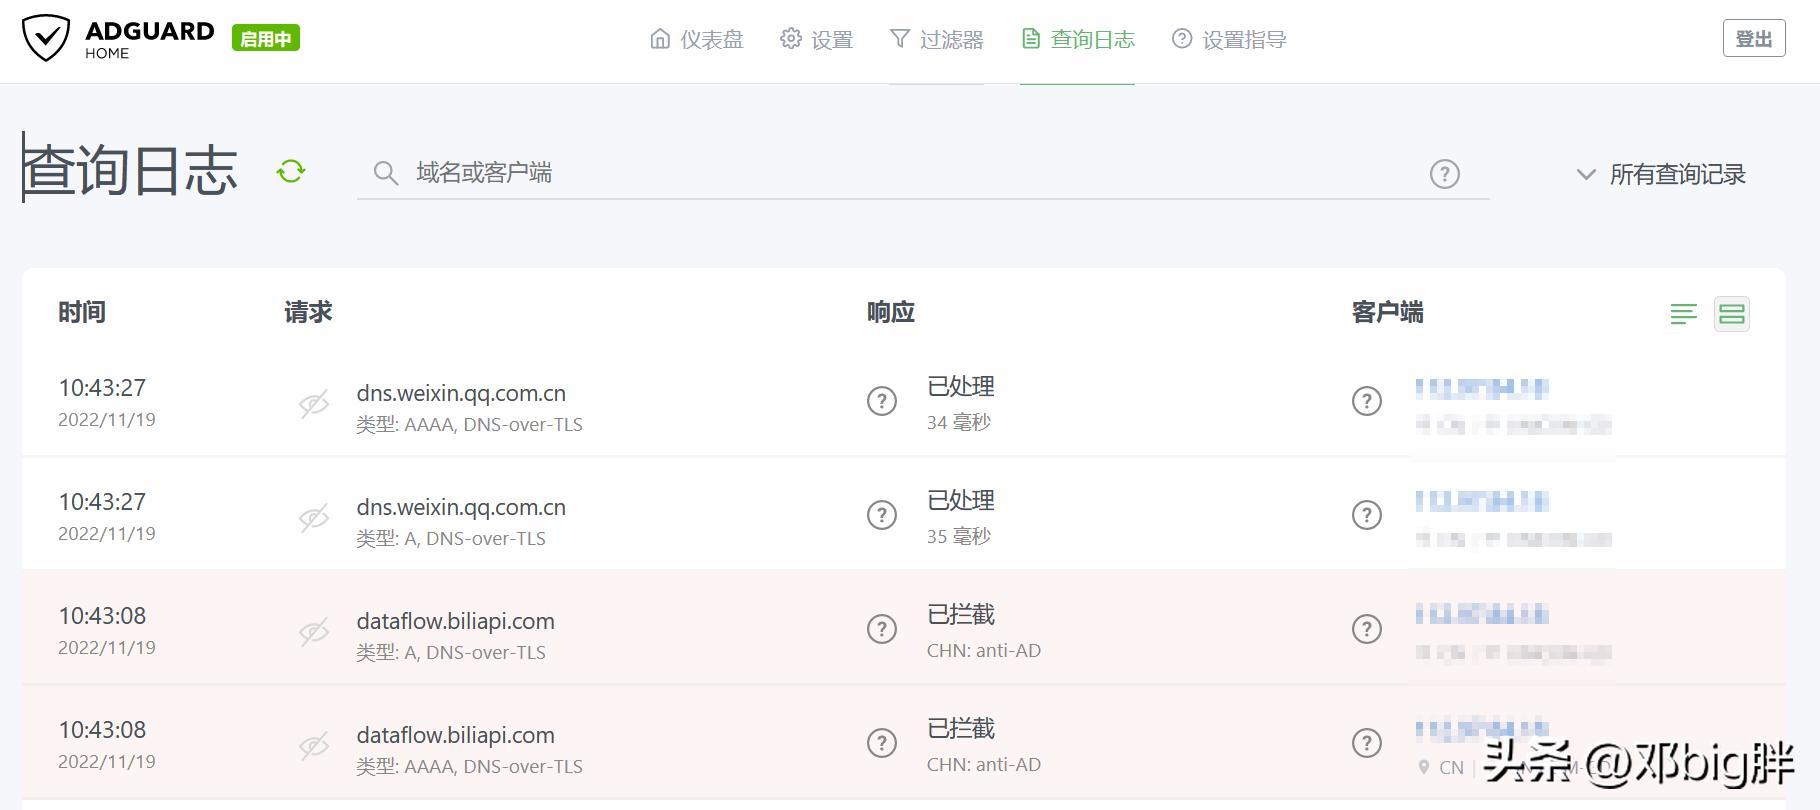Switch to compact list view icon

click(x=1684, y=314)
